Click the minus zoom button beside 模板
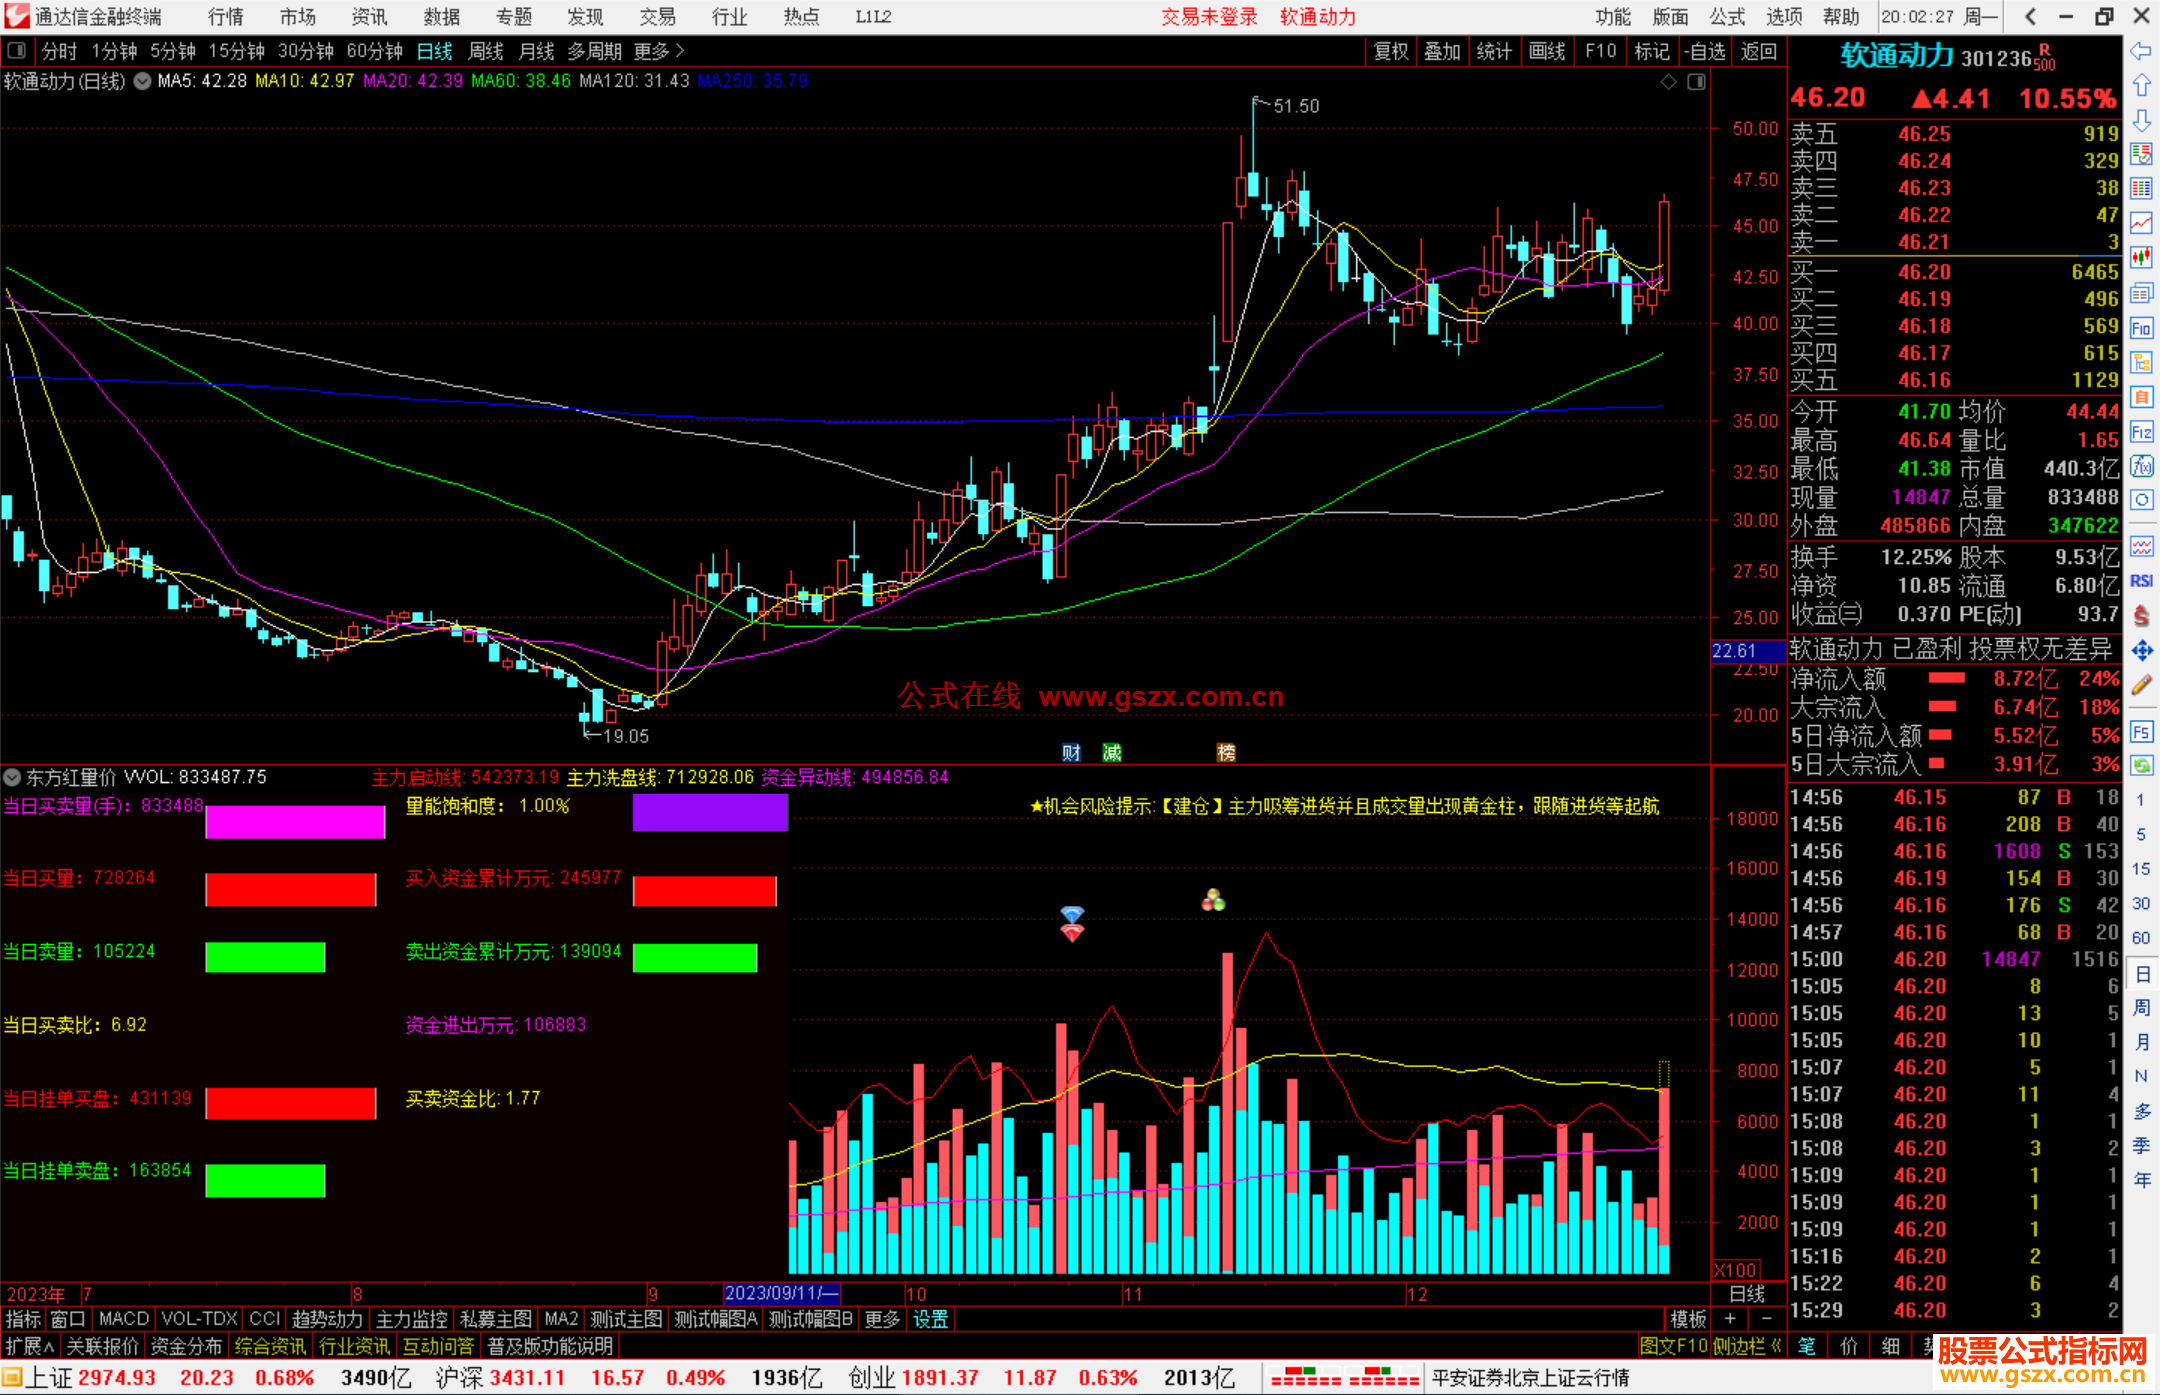 point(1766,1319)
